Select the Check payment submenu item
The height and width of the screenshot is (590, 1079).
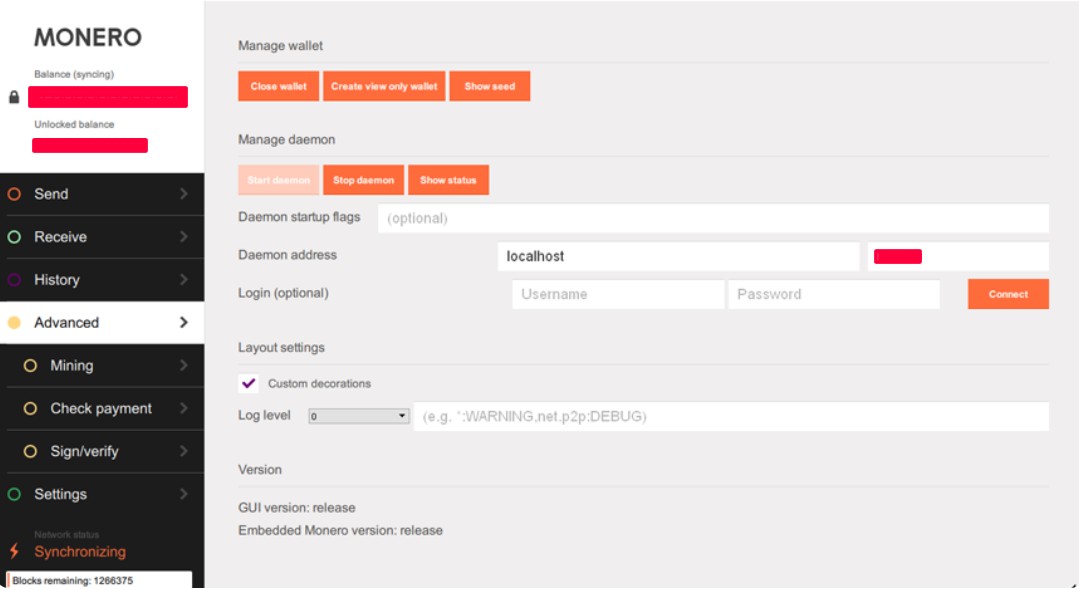click(102, 408)
